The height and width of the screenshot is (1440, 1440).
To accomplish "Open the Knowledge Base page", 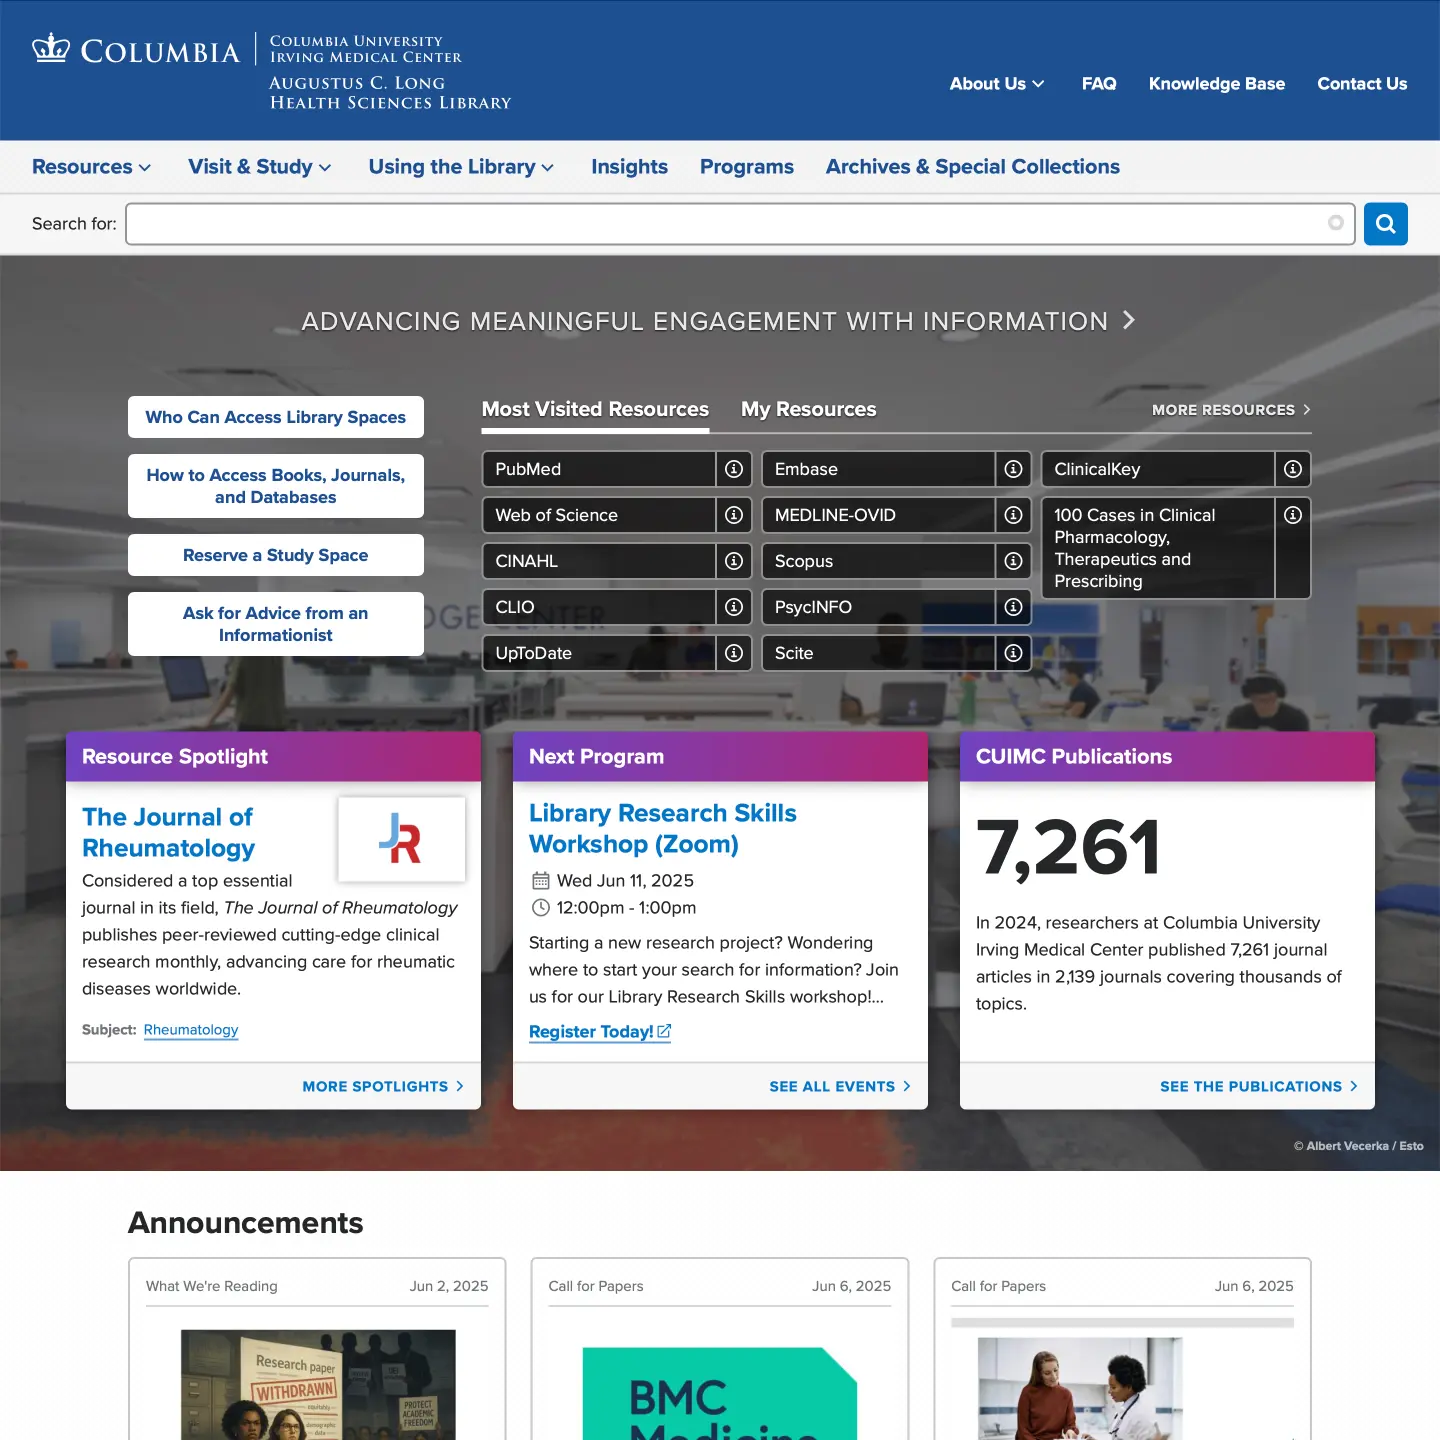I will pyautogui.click(x=1216, y=84).
